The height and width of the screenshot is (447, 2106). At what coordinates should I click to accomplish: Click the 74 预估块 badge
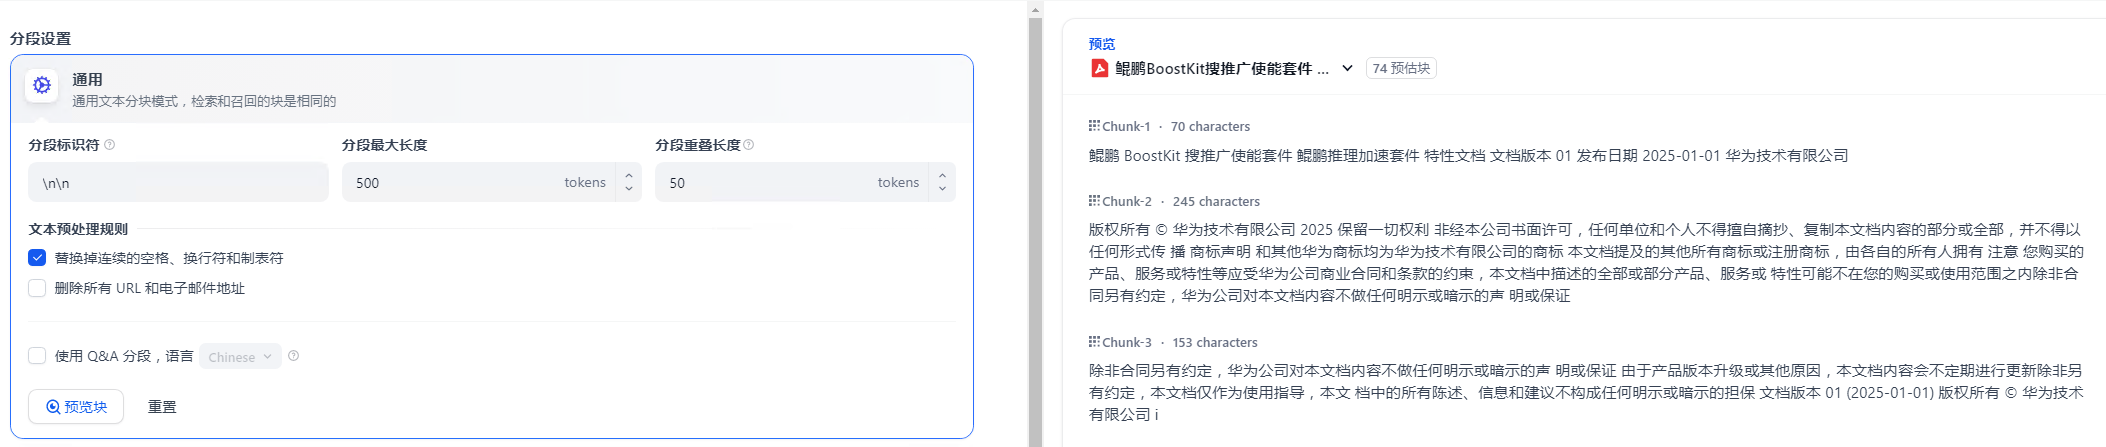1401,68
